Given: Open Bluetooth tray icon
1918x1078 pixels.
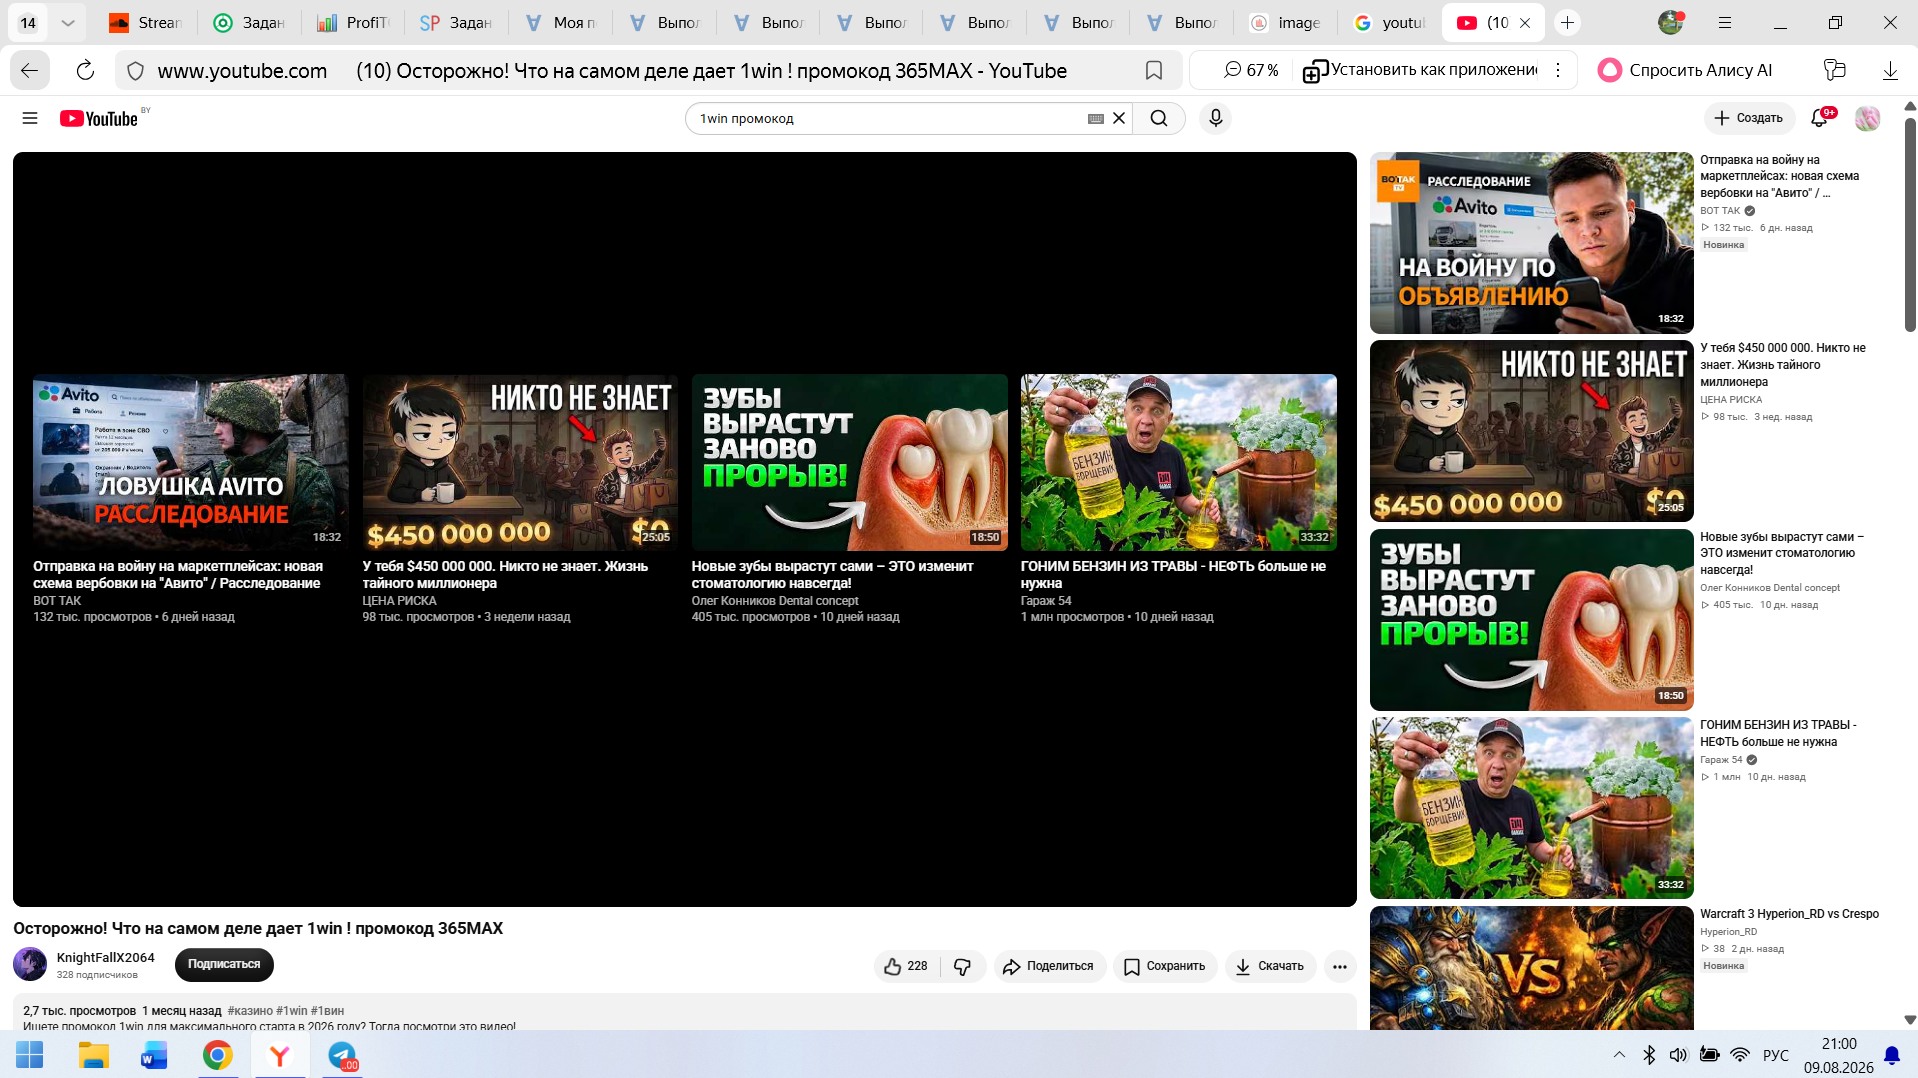Looking at the screenshot, I should 1649,1055.
